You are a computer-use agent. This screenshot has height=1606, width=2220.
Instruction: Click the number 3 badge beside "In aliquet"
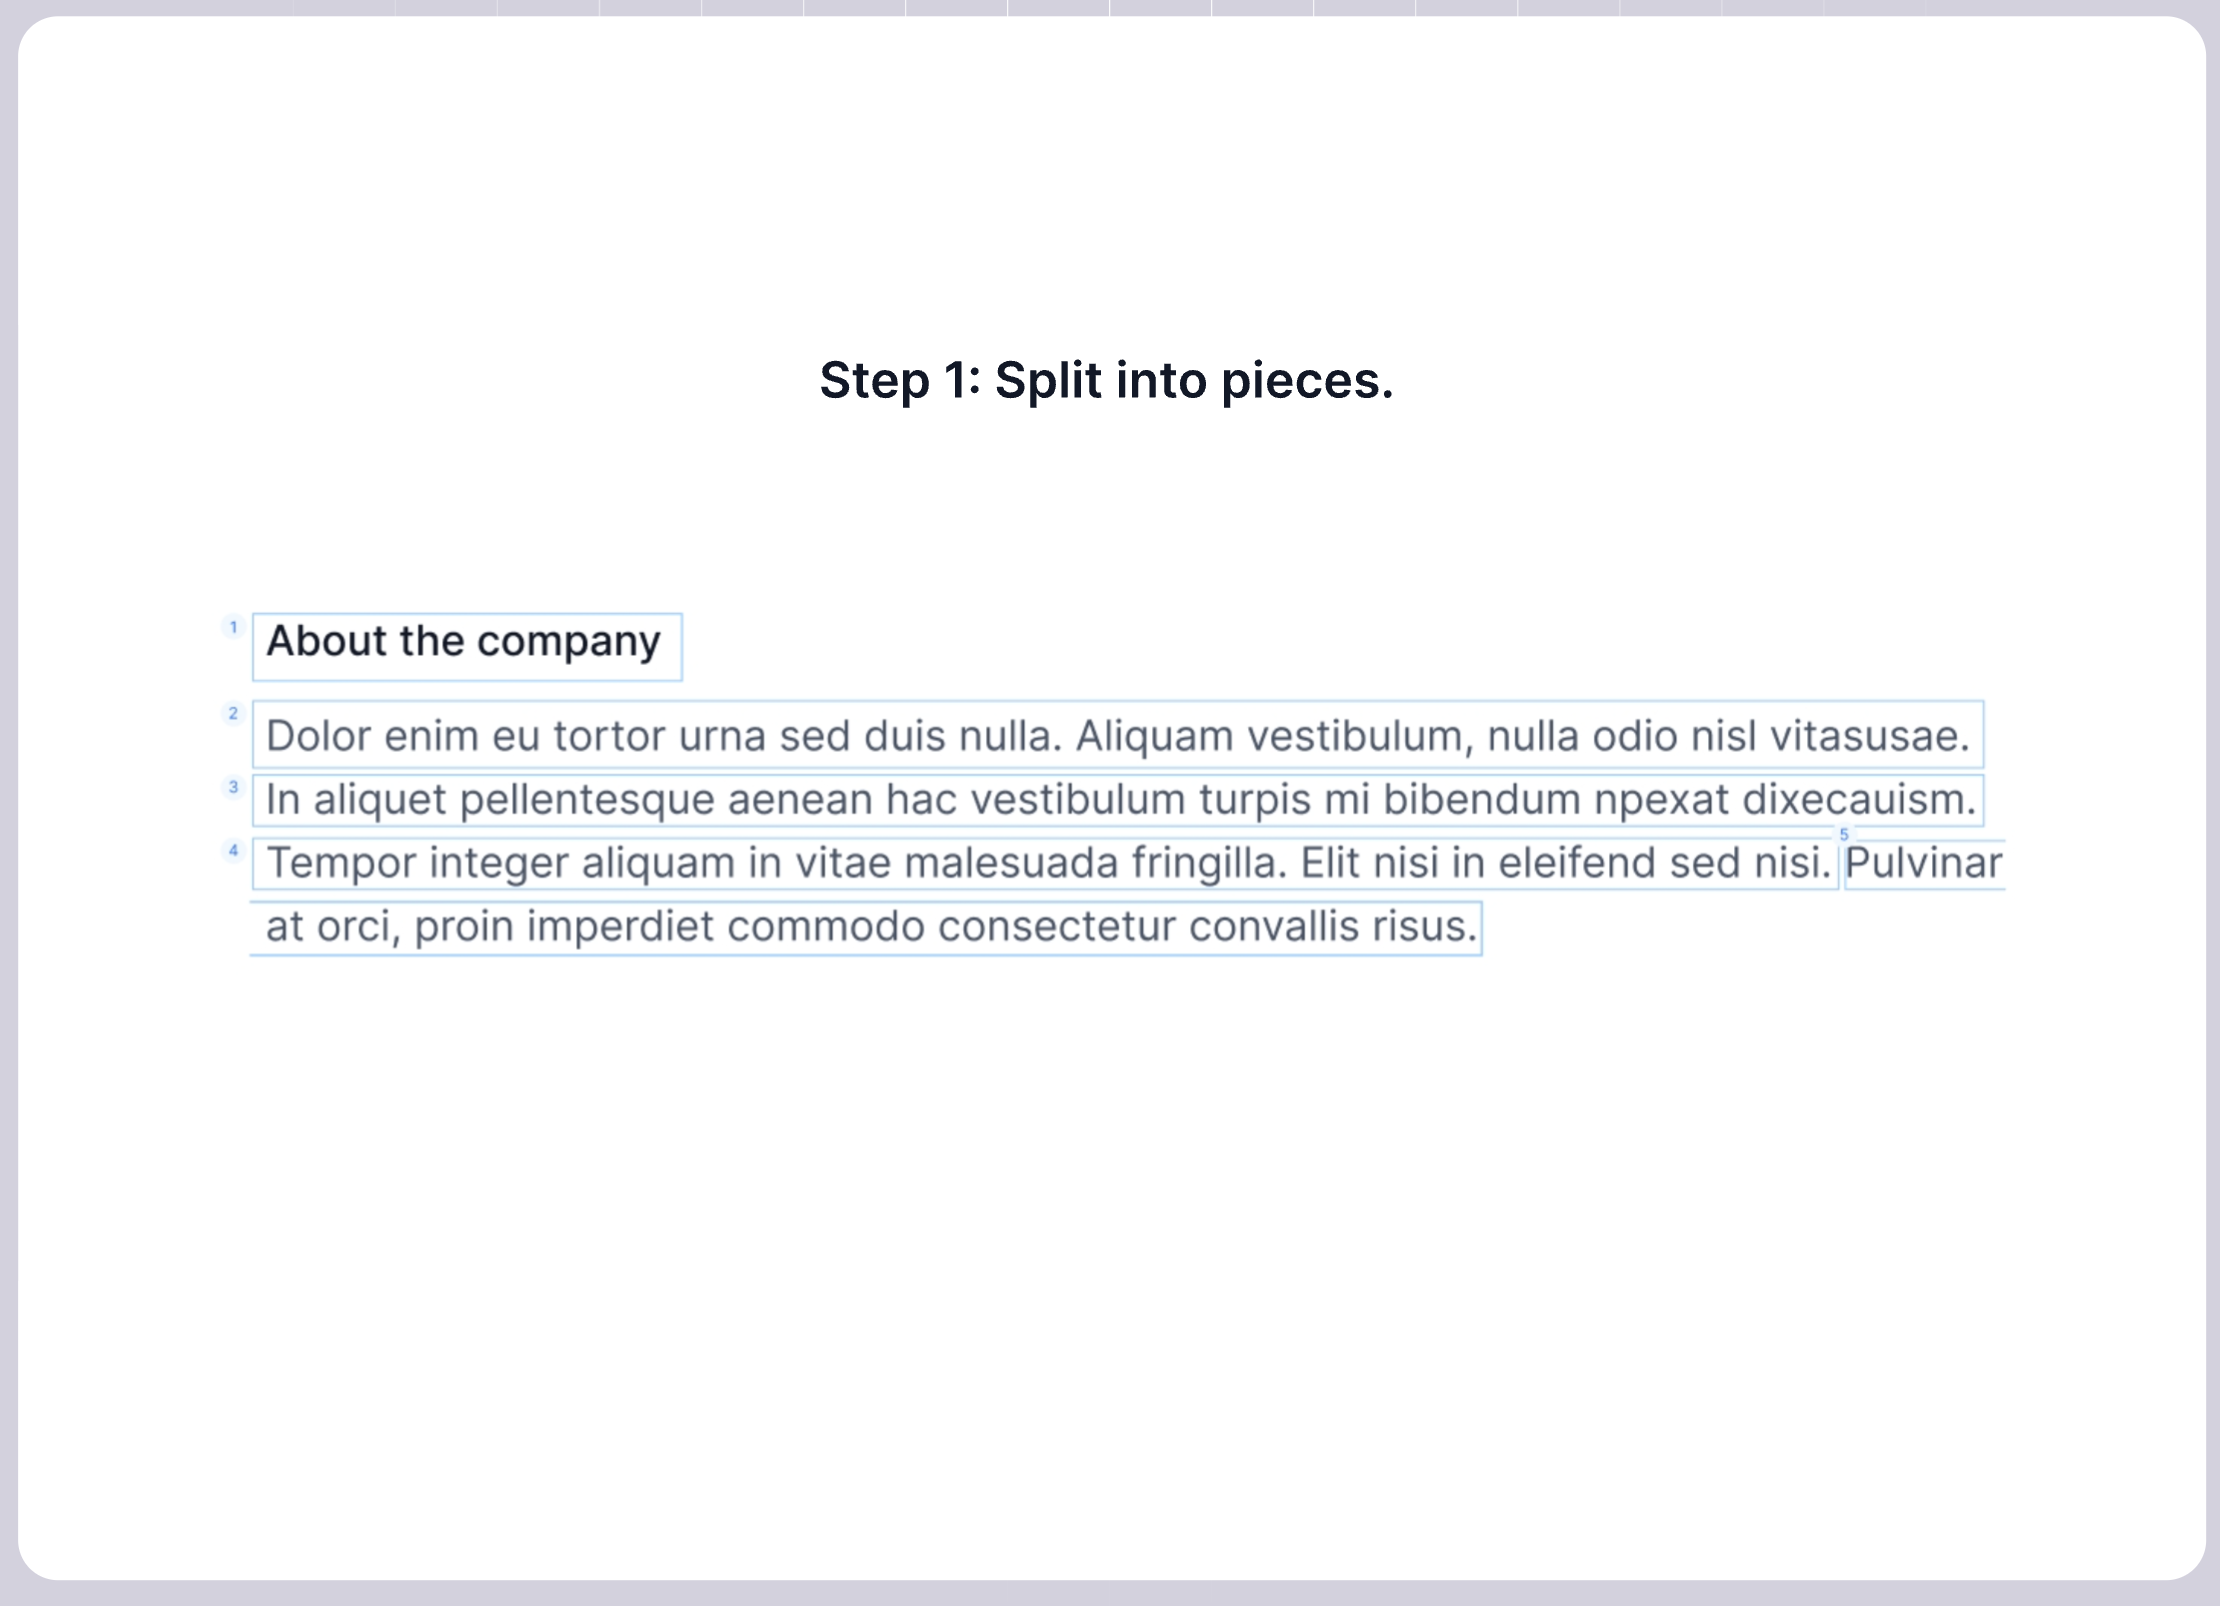pyautogui.click(x=233, y=787)
